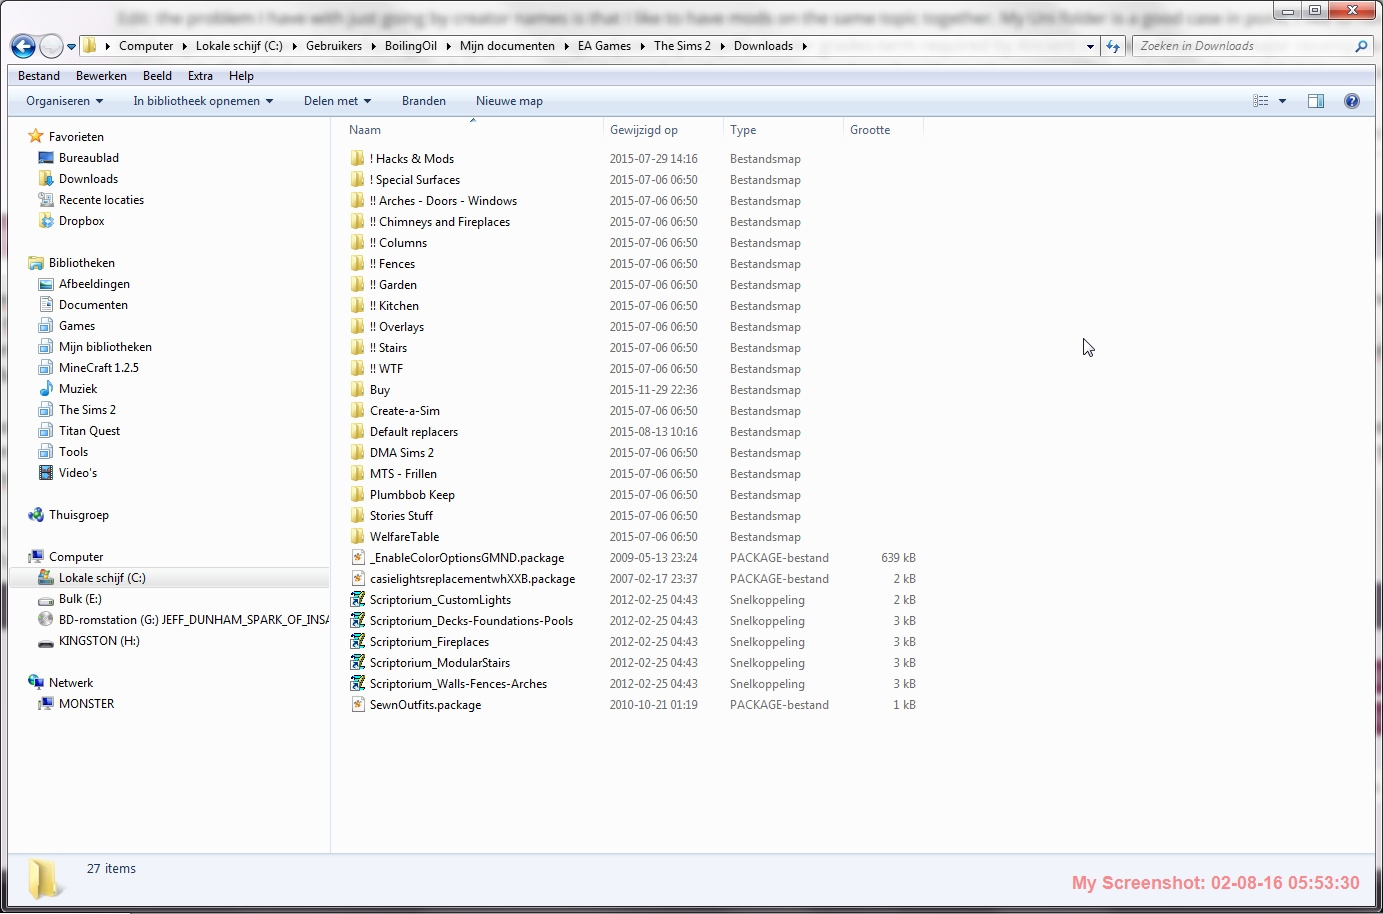Sort by the Gewijzigd op column header

tap(644, 130)
